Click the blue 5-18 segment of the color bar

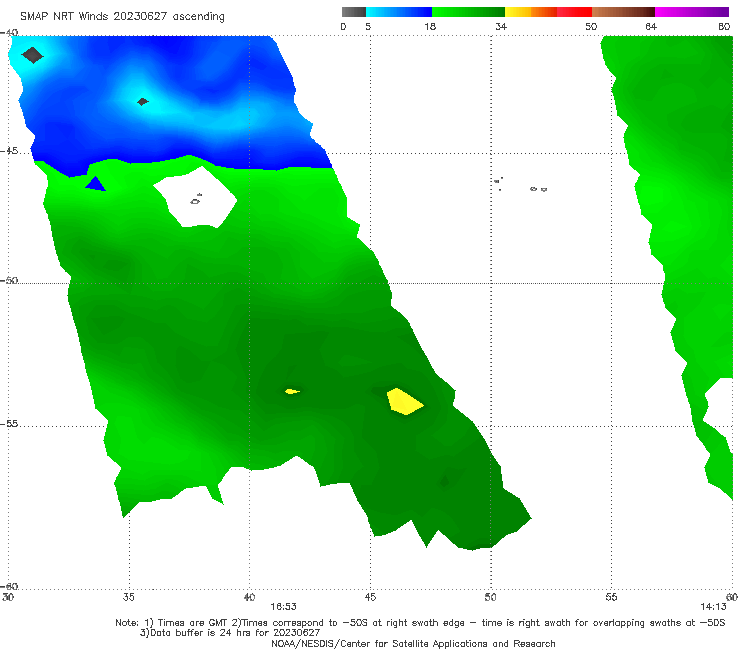point(399,12)
